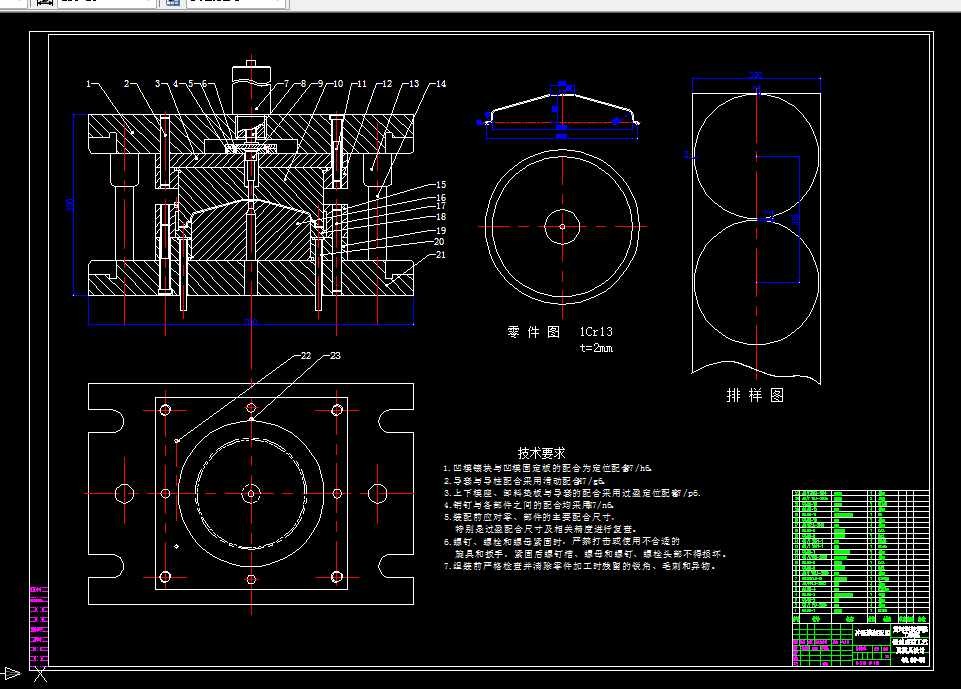Click the table style icon in top toolbar
This screenshot has width=961, height=689.
coord(173,2)
